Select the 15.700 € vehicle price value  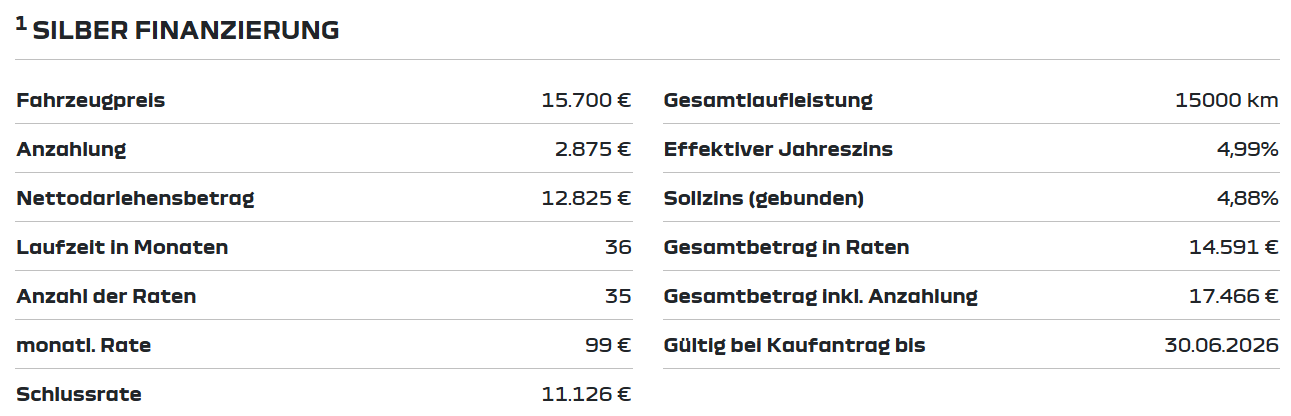pos(586,100)
